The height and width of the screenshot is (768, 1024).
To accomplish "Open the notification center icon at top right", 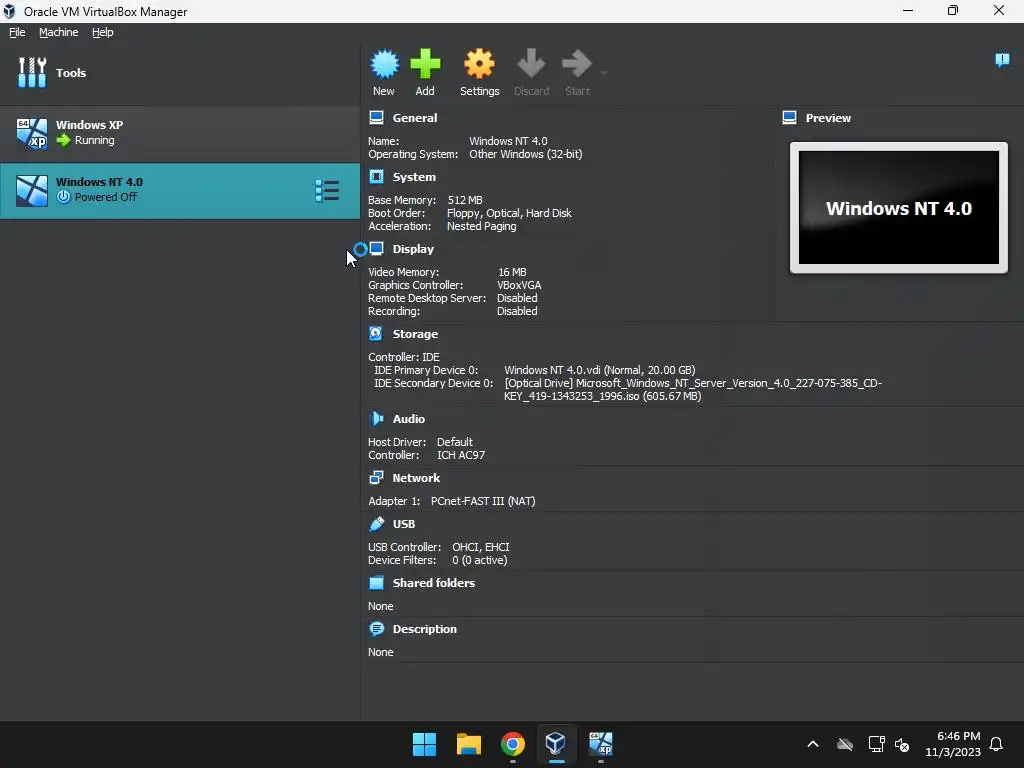I will pyautogui.click(x=1002, y=60).
